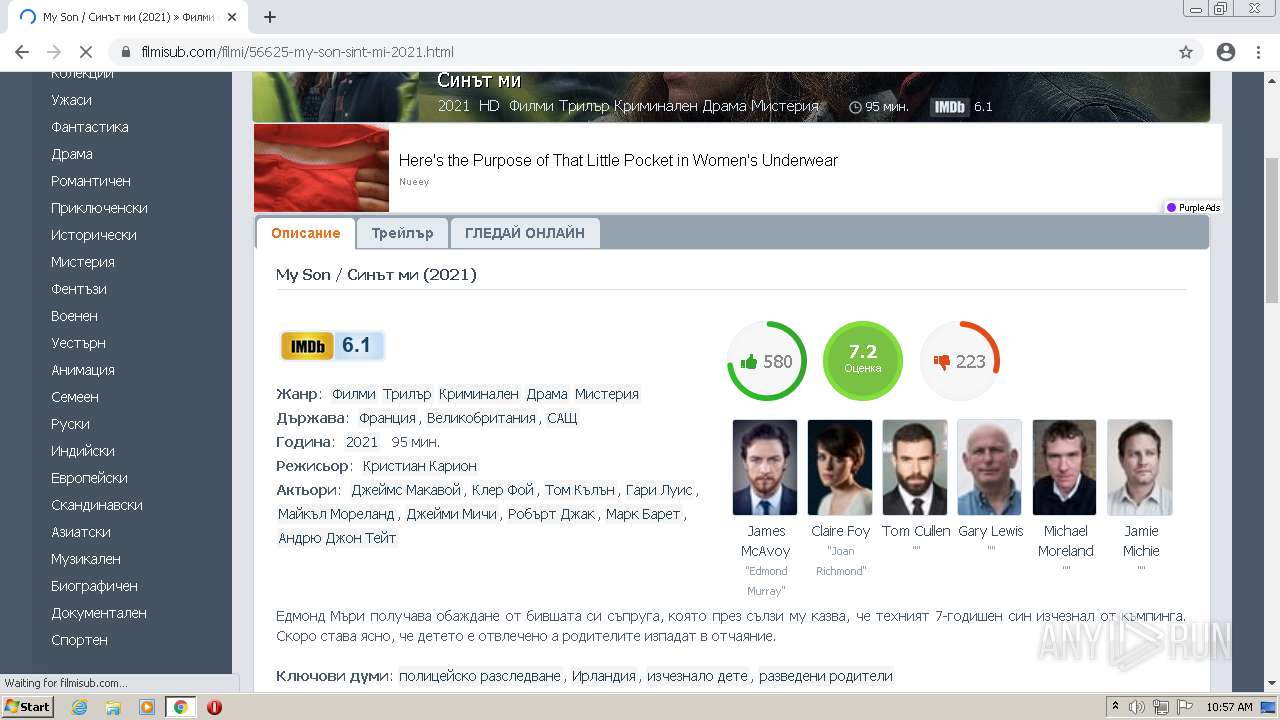Open actor Джеймс Макавой link
This screenshot has height=720, width=1280.
tap(406, 490)
